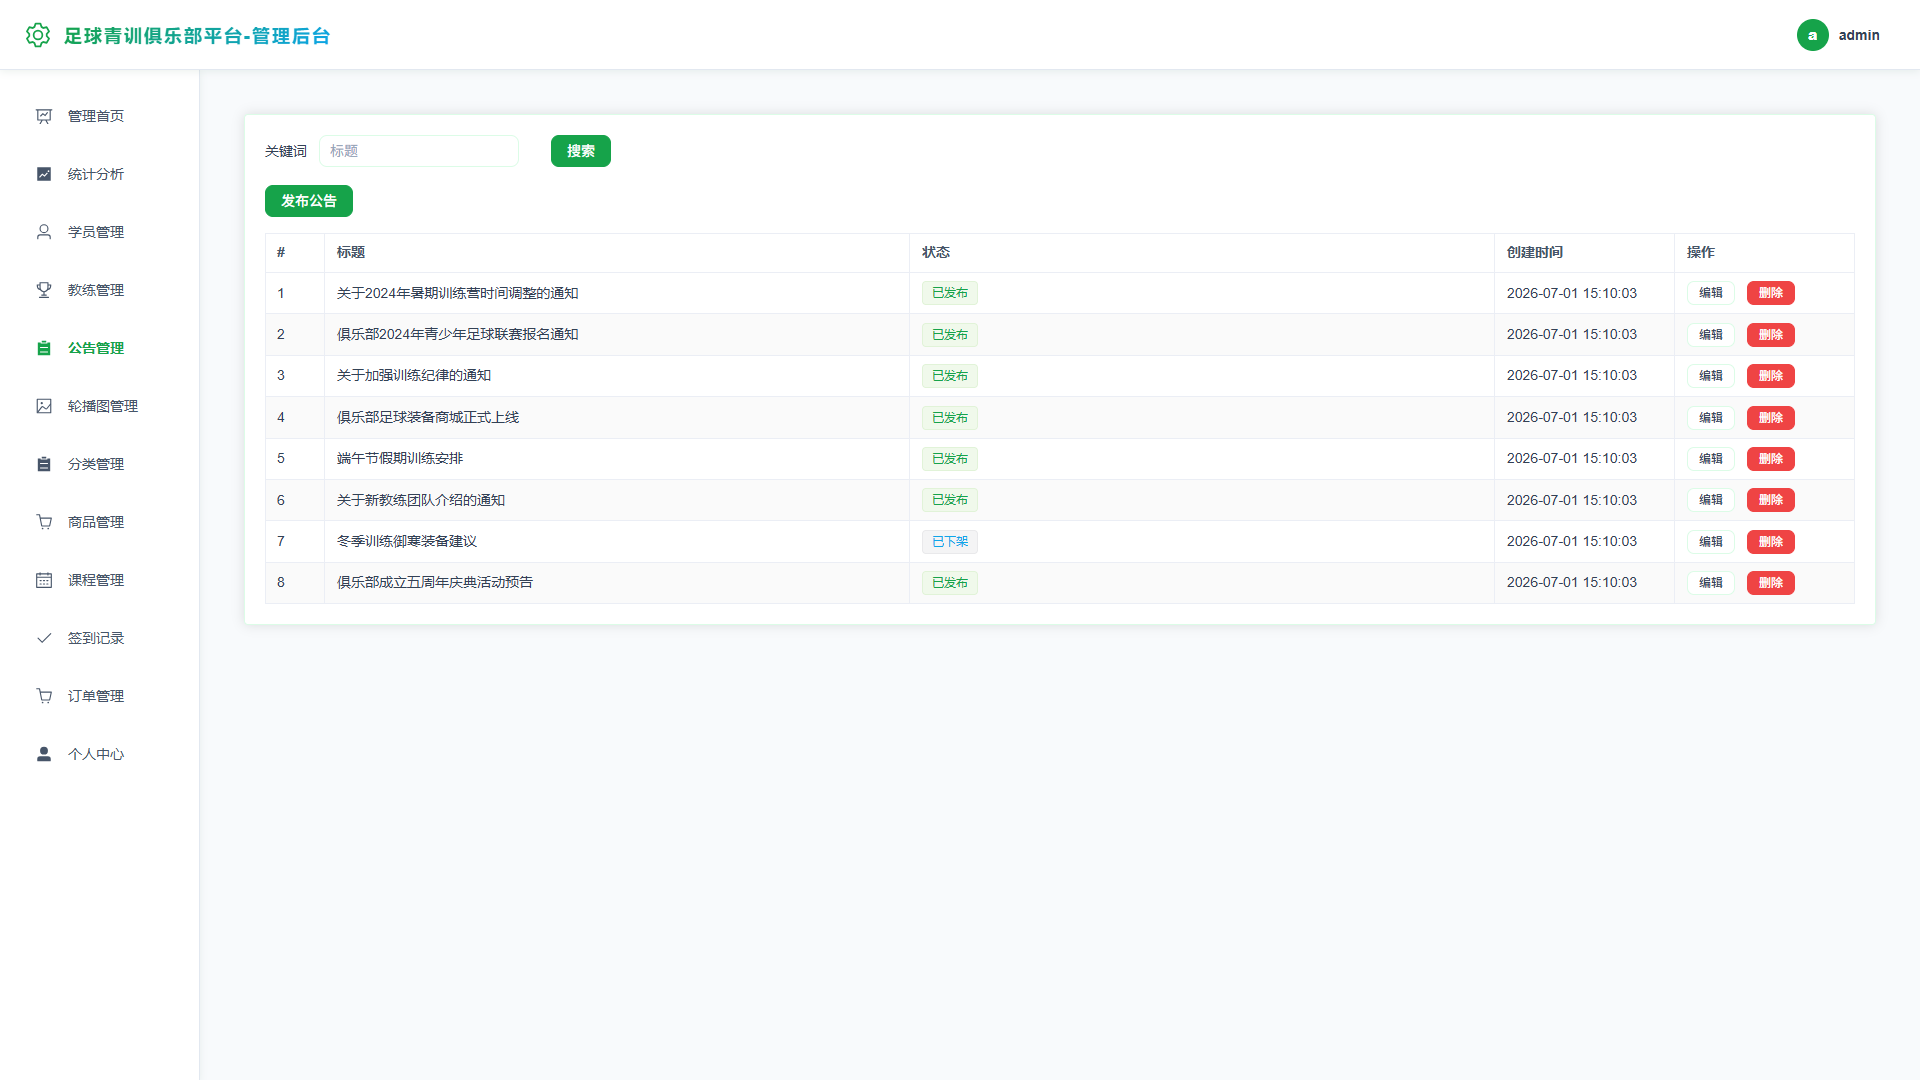
Task: Click the 创建时间 column header
Action: pos(1535,252)
